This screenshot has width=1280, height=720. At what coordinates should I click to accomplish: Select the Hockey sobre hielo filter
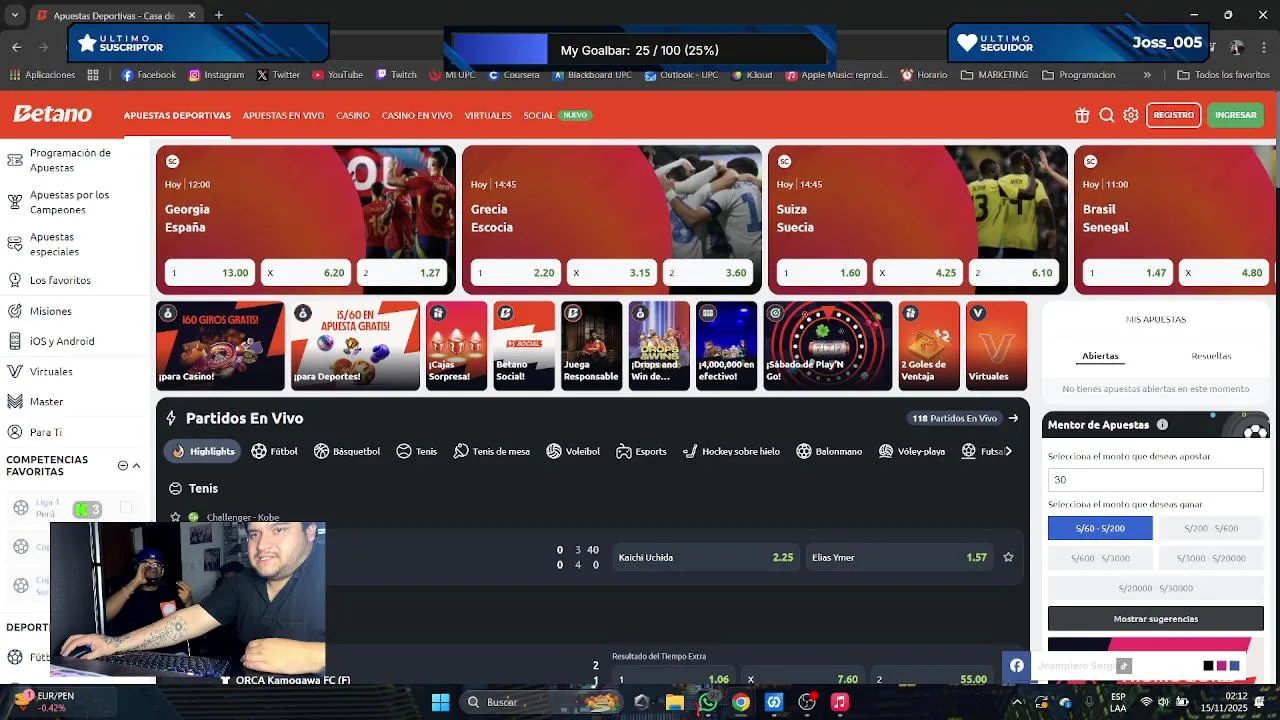731,451
